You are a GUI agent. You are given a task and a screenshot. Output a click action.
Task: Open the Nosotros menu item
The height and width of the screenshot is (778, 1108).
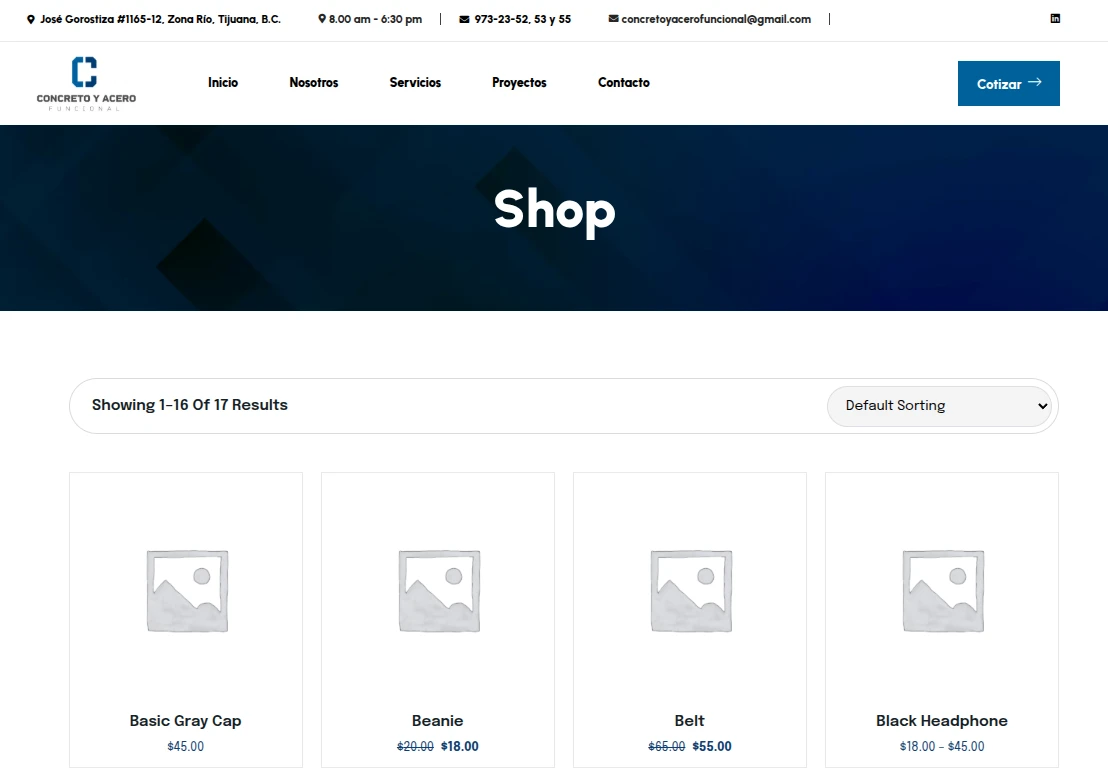(314, 83)
